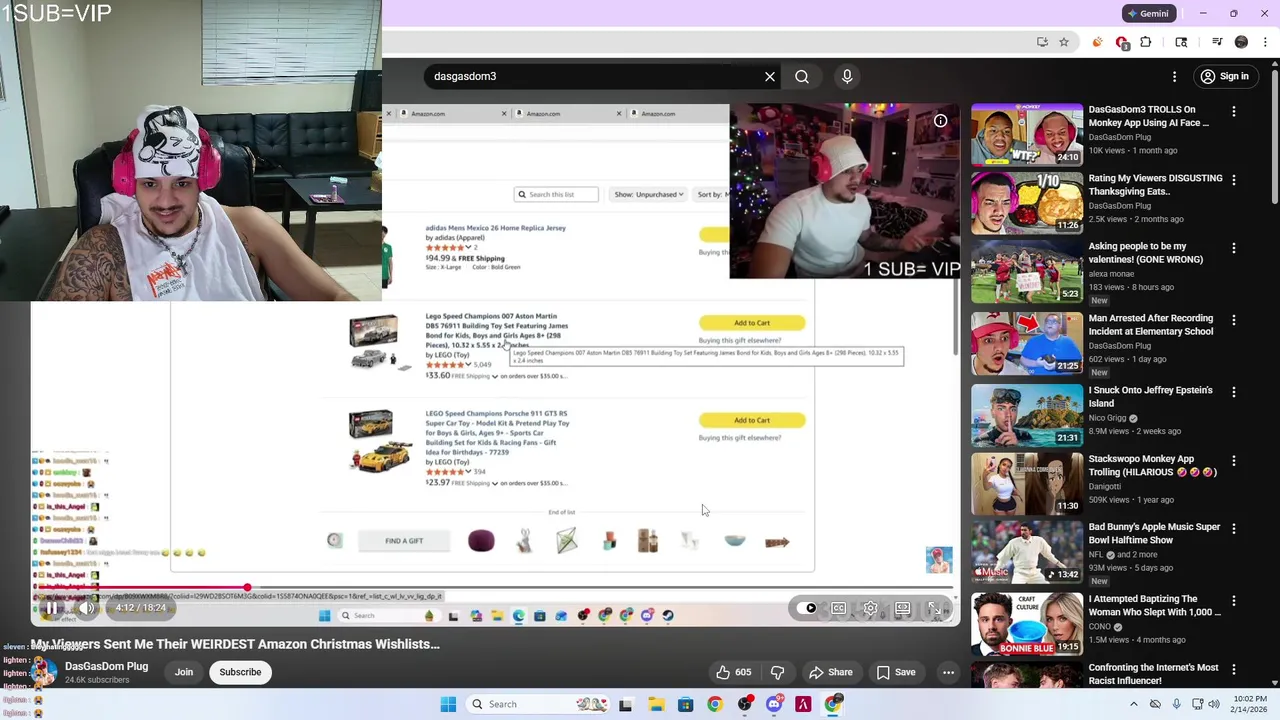
Task: Click the Windows taskbar Search box
Action: click(x=536, y=704)
